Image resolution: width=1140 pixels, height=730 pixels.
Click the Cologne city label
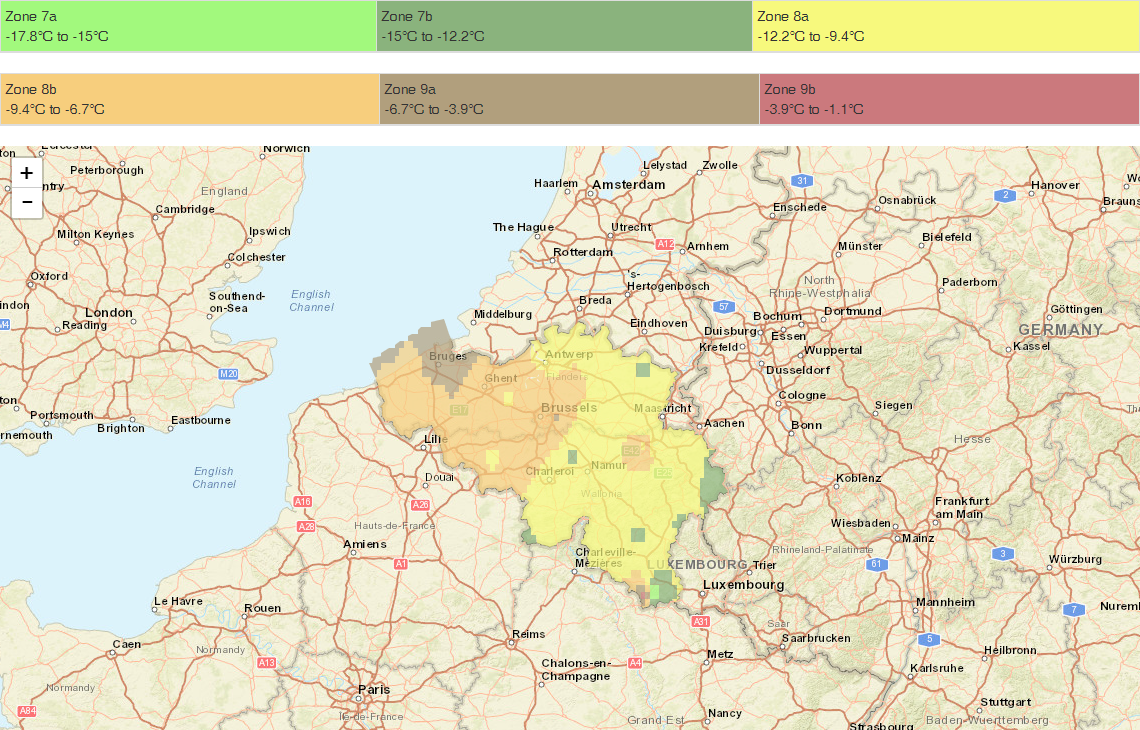click(x=803, y=396)
